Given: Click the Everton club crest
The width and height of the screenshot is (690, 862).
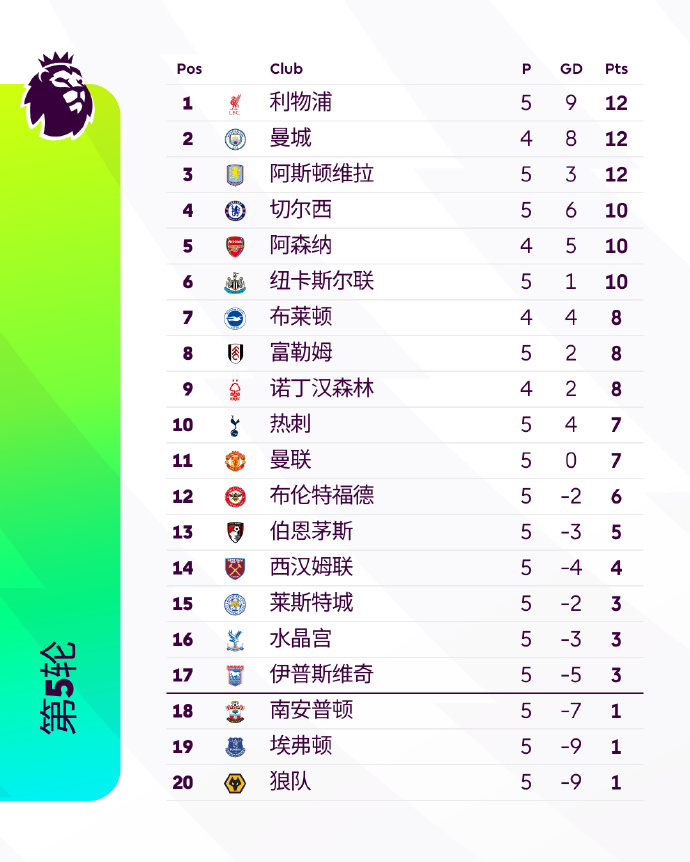Looking at the screenshot, I should click(x=235, y=747).
